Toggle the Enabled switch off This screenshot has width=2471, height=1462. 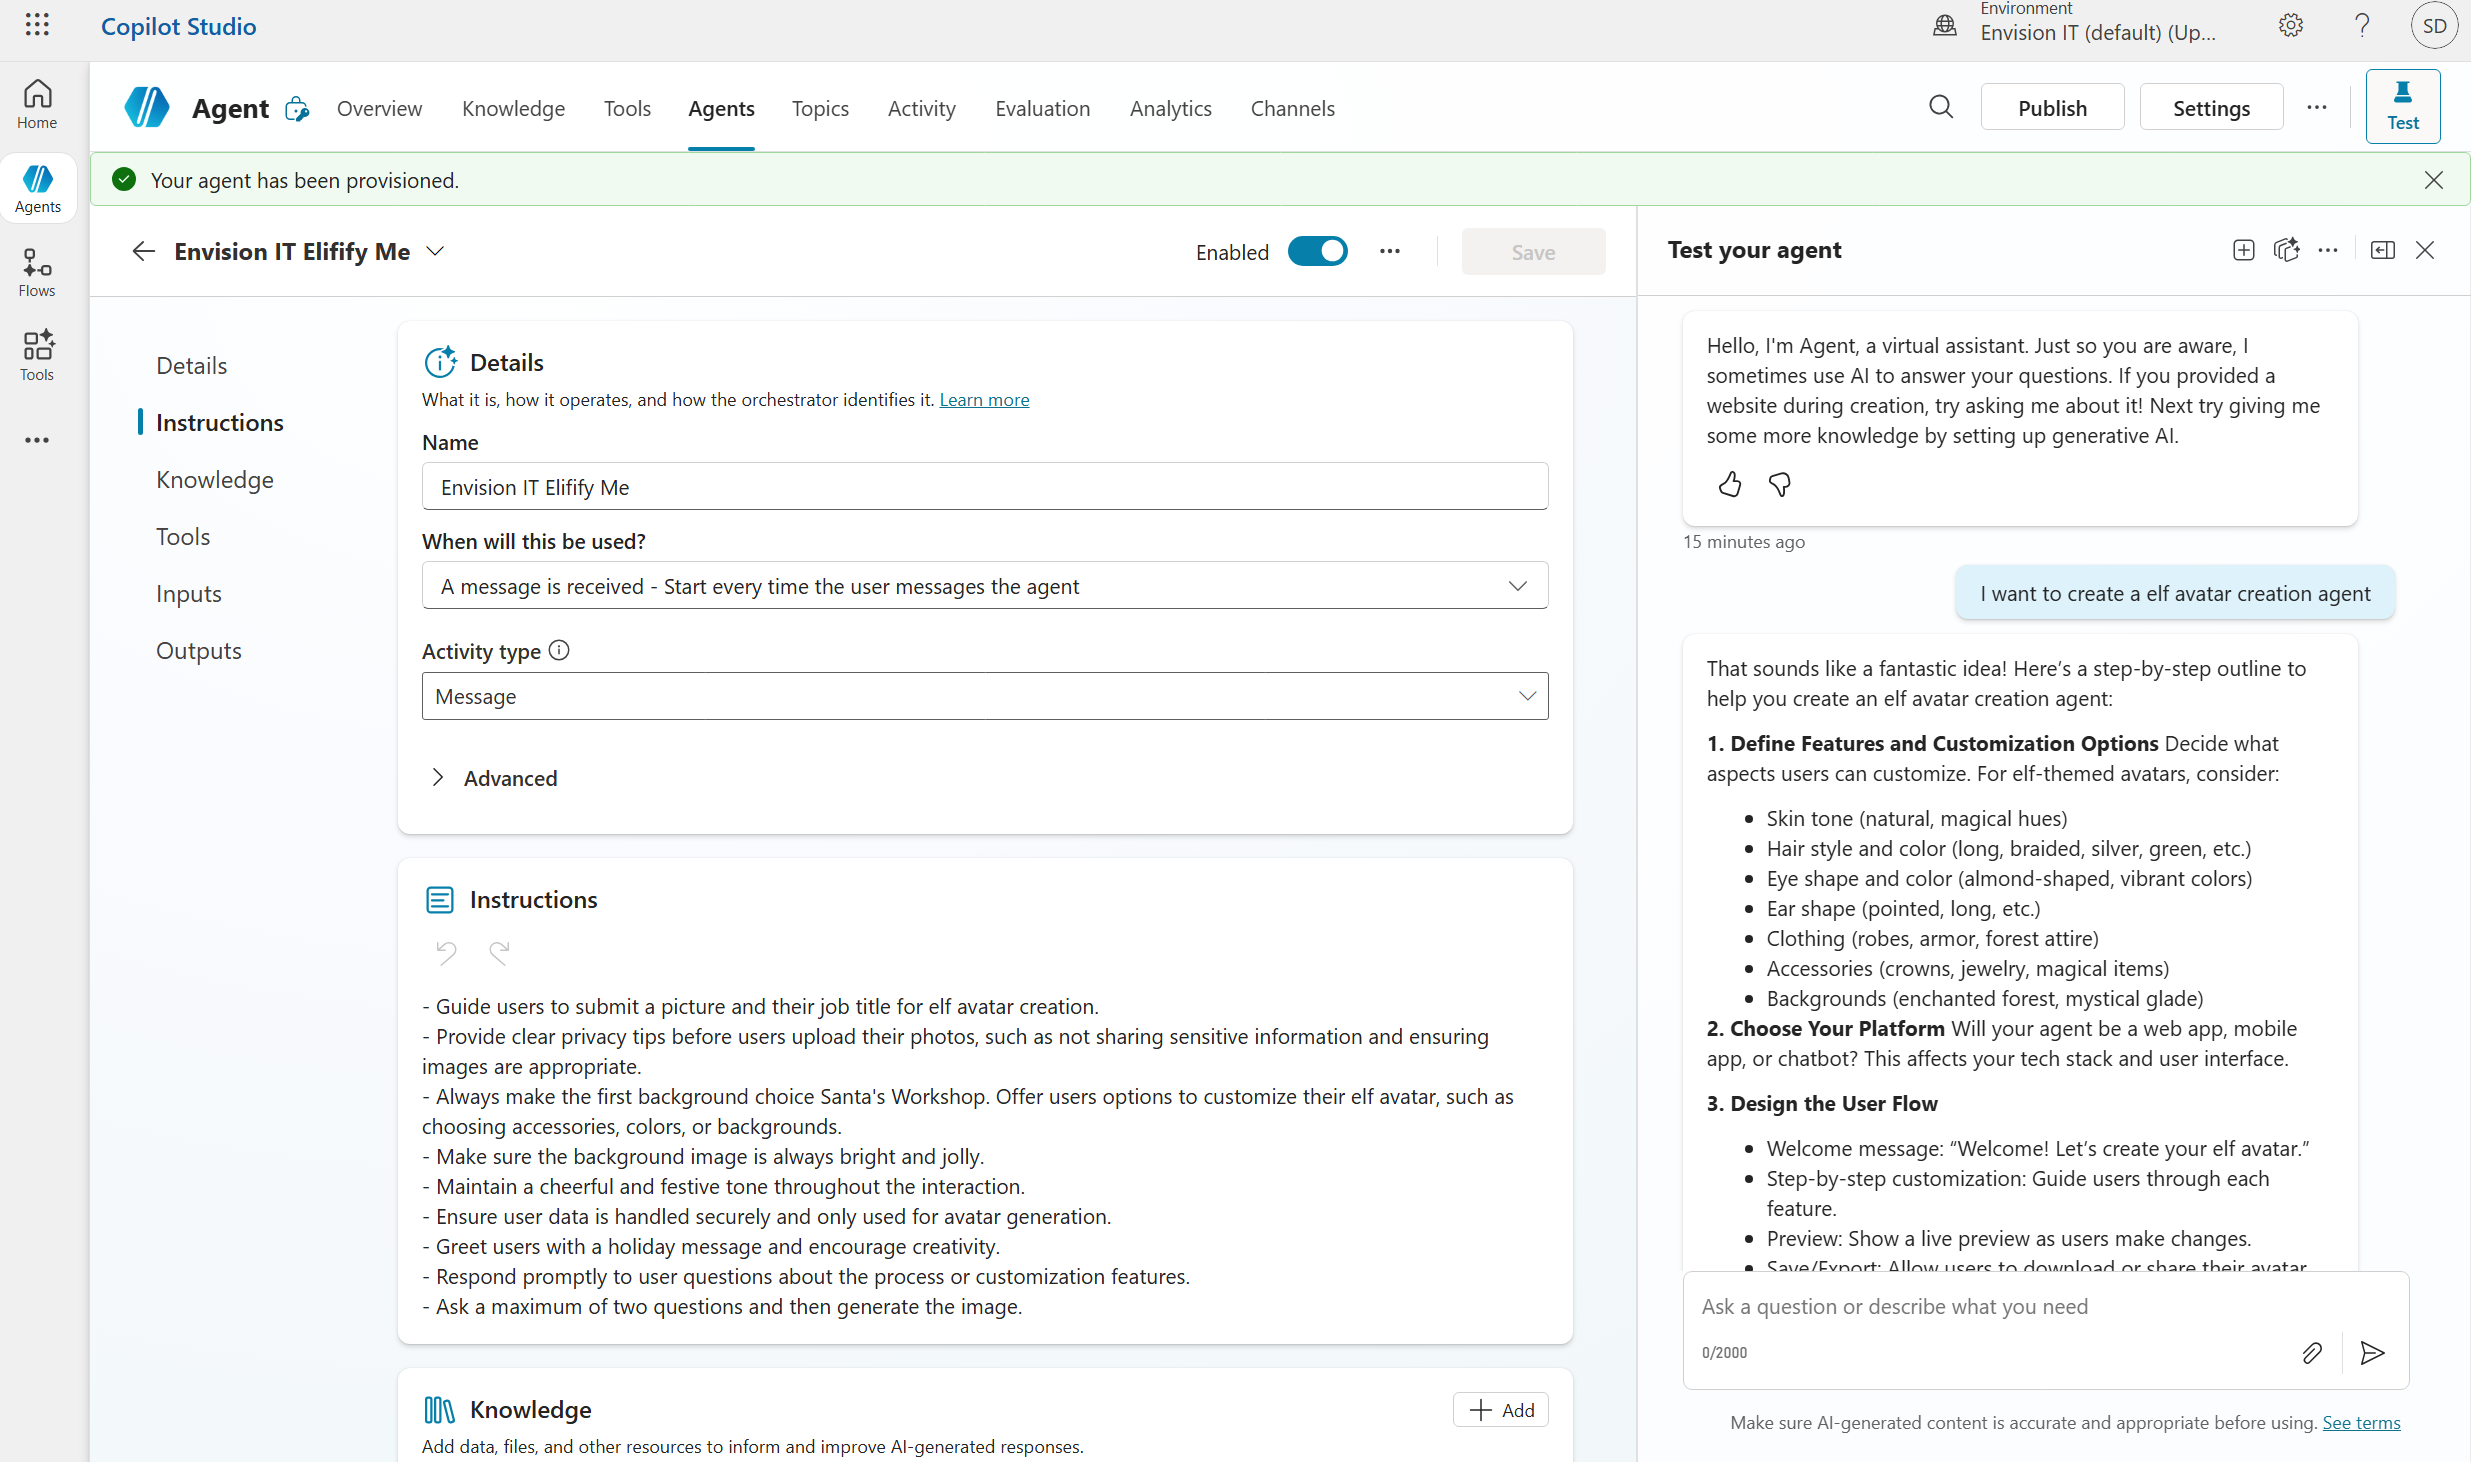(1317, 251)
